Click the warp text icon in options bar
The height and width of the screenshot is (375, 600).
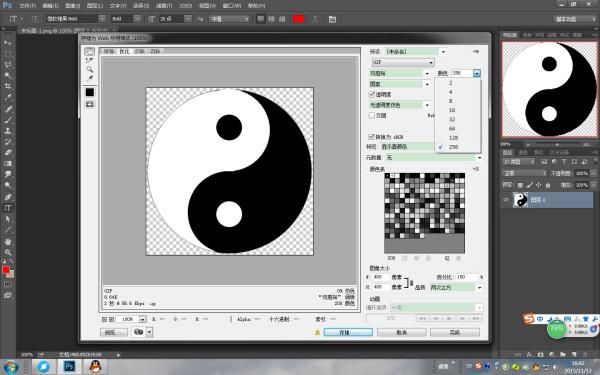[x=315, y=19]
